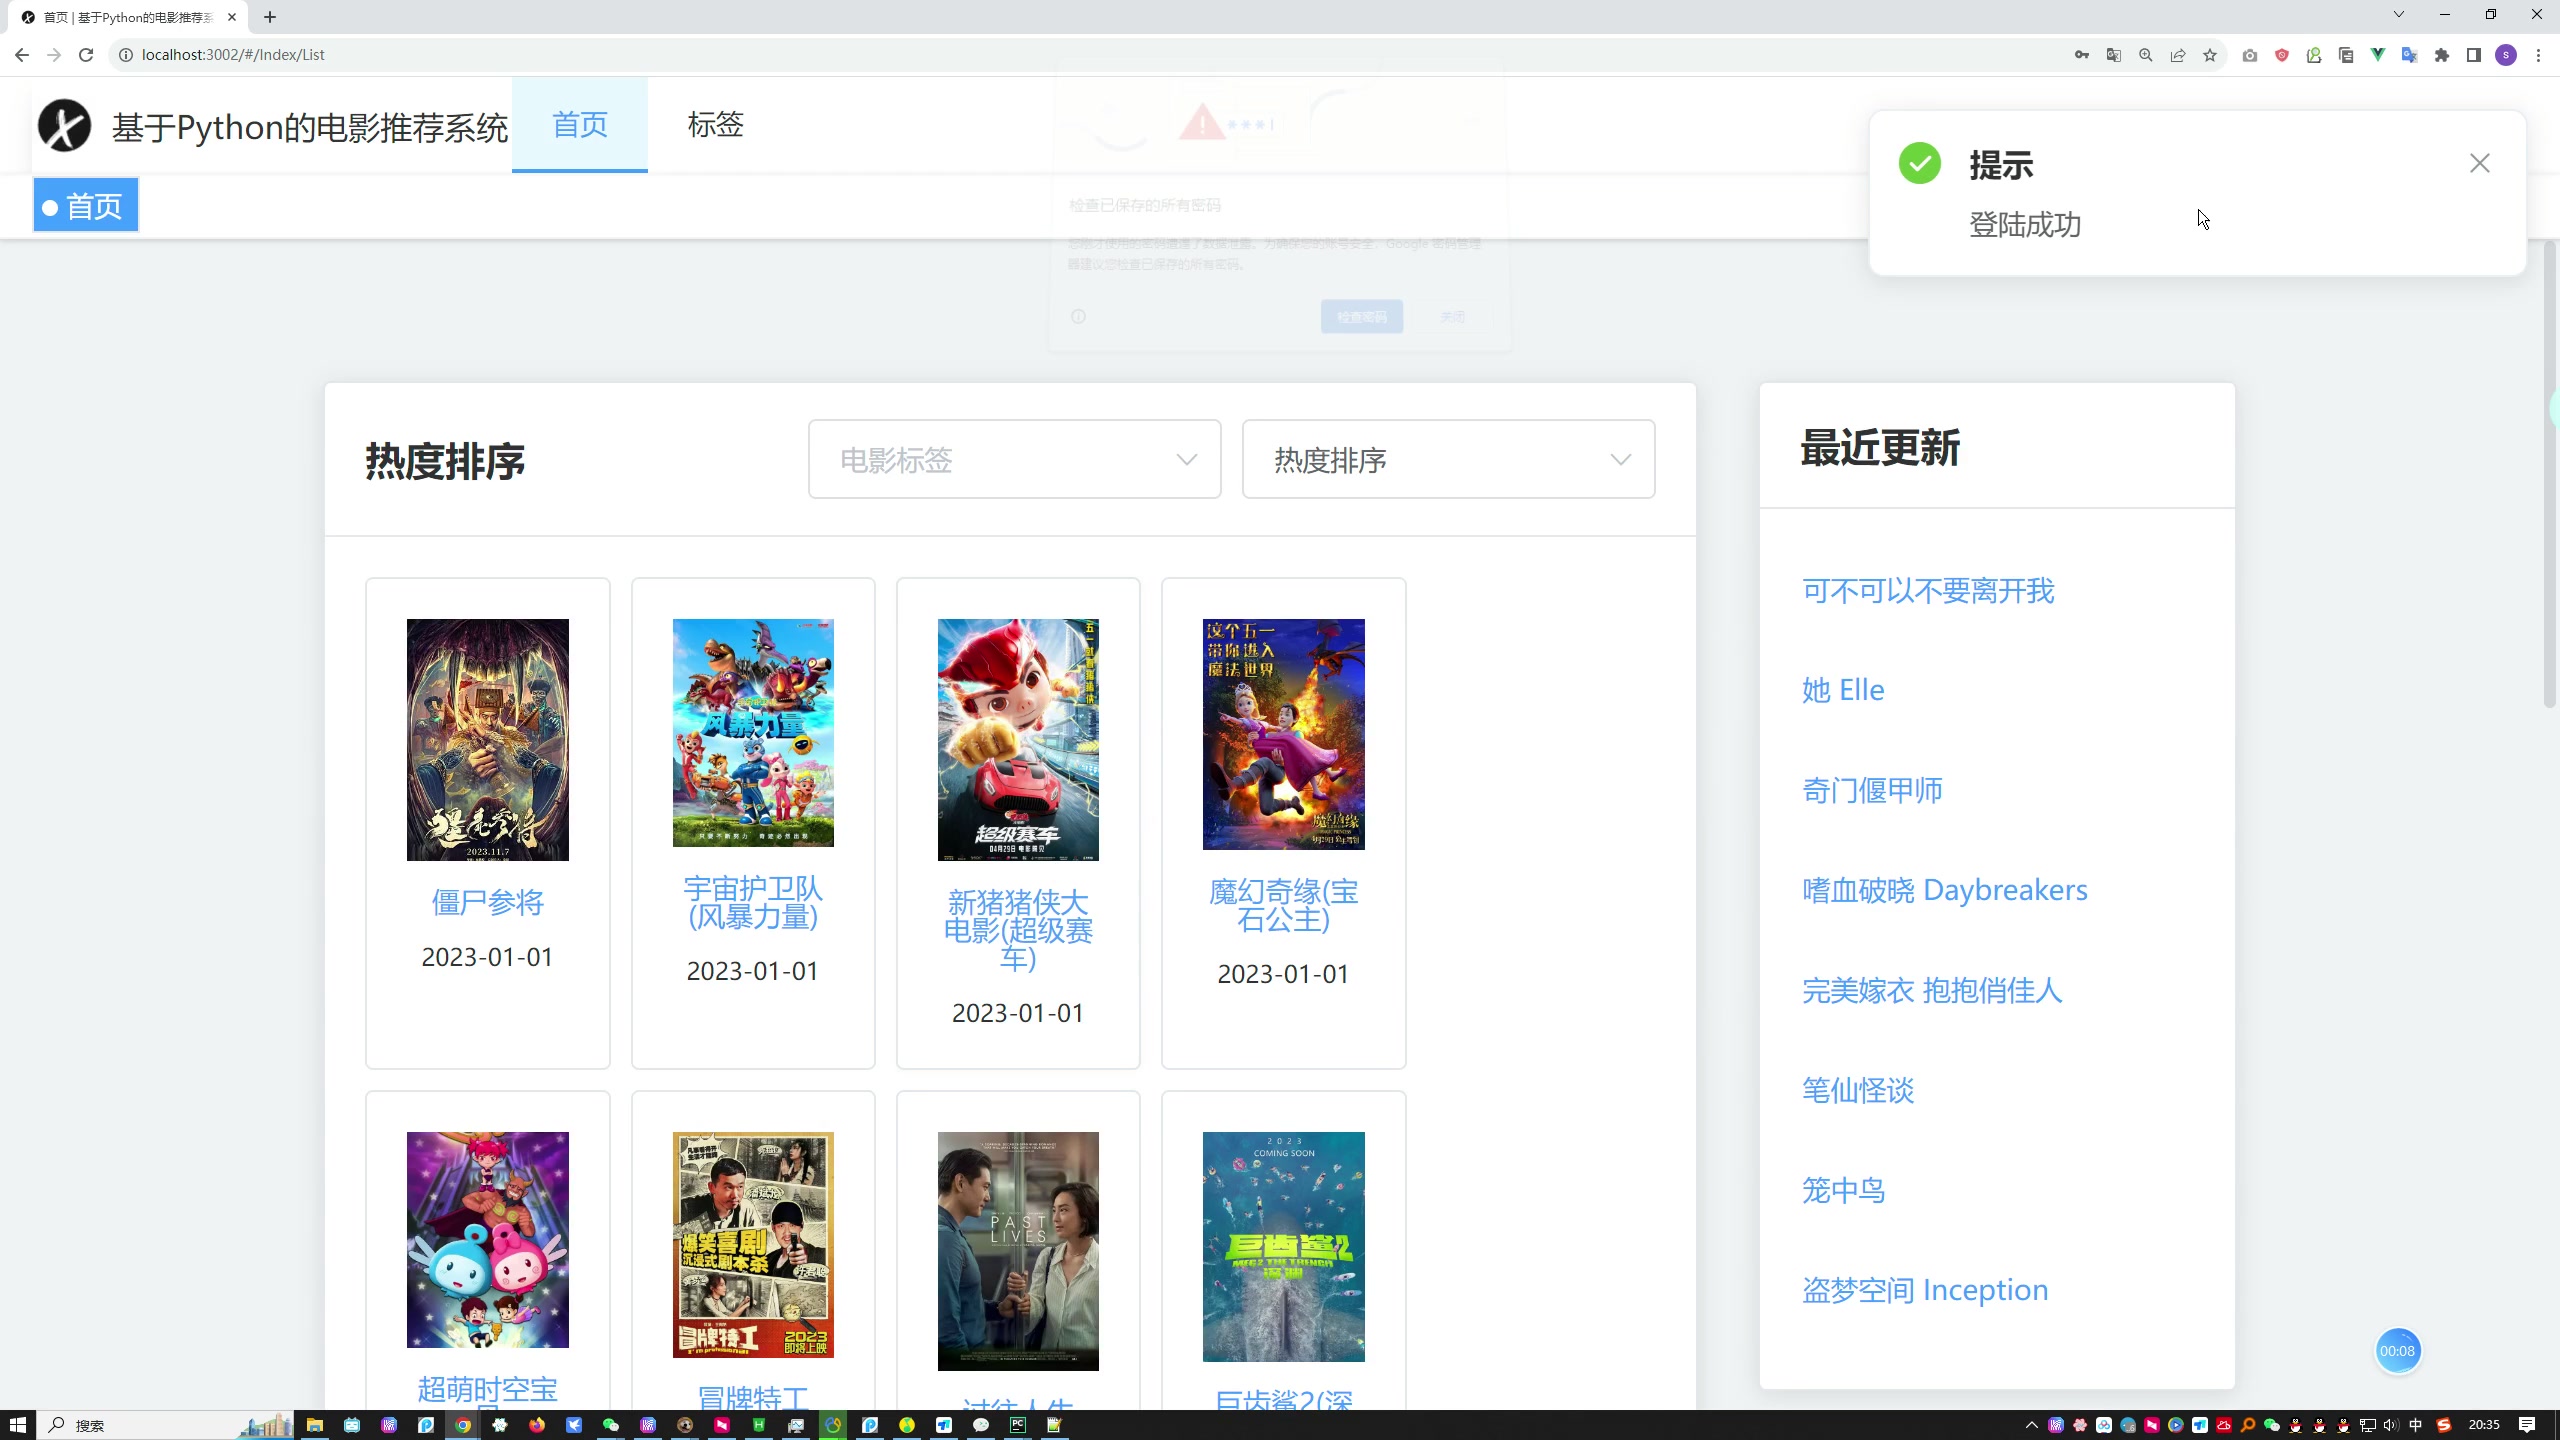Open the tab search chevron

(x=2399, y=14)
